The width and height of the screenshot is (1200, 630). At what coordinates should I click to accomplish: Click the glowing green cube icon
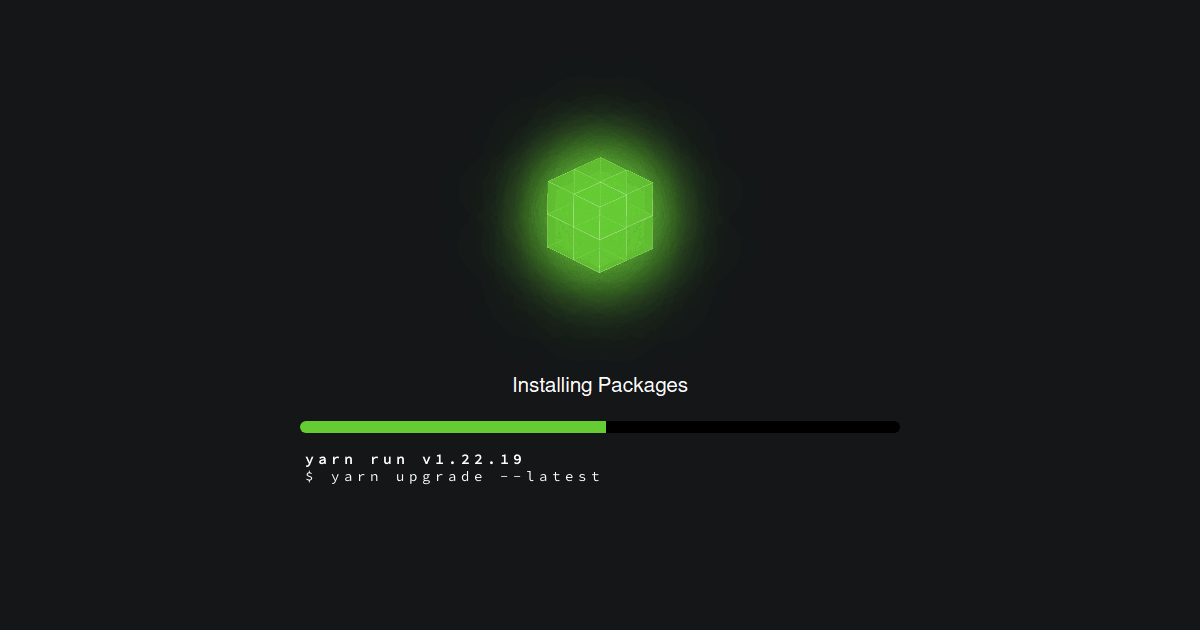600,214
